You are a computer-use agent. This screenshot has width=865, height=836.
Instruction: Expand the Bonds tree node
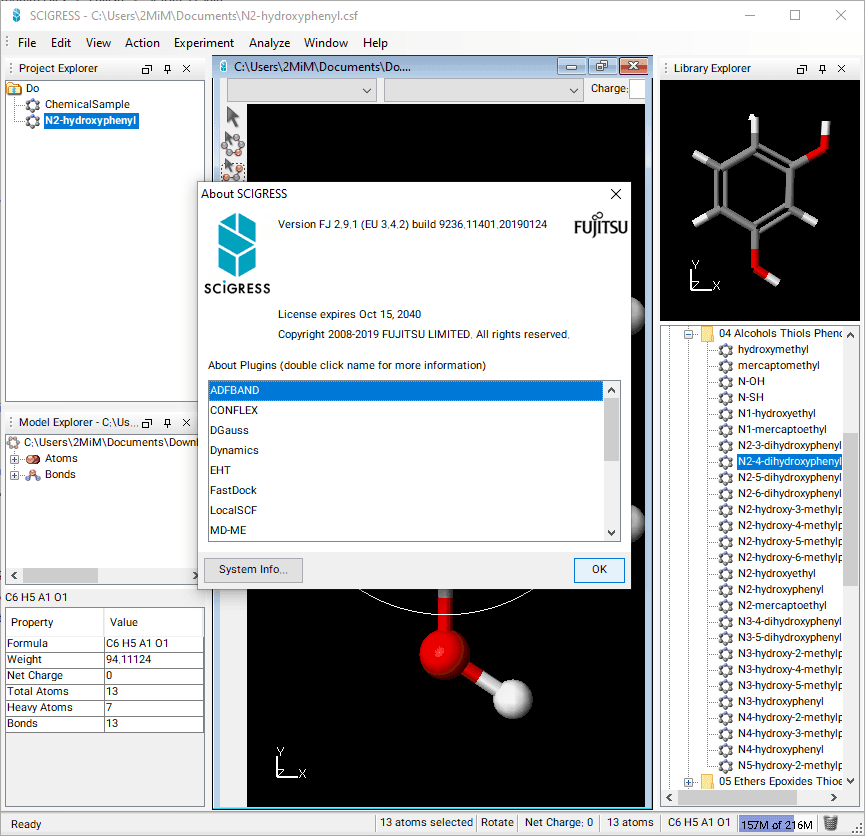[15, 475]
